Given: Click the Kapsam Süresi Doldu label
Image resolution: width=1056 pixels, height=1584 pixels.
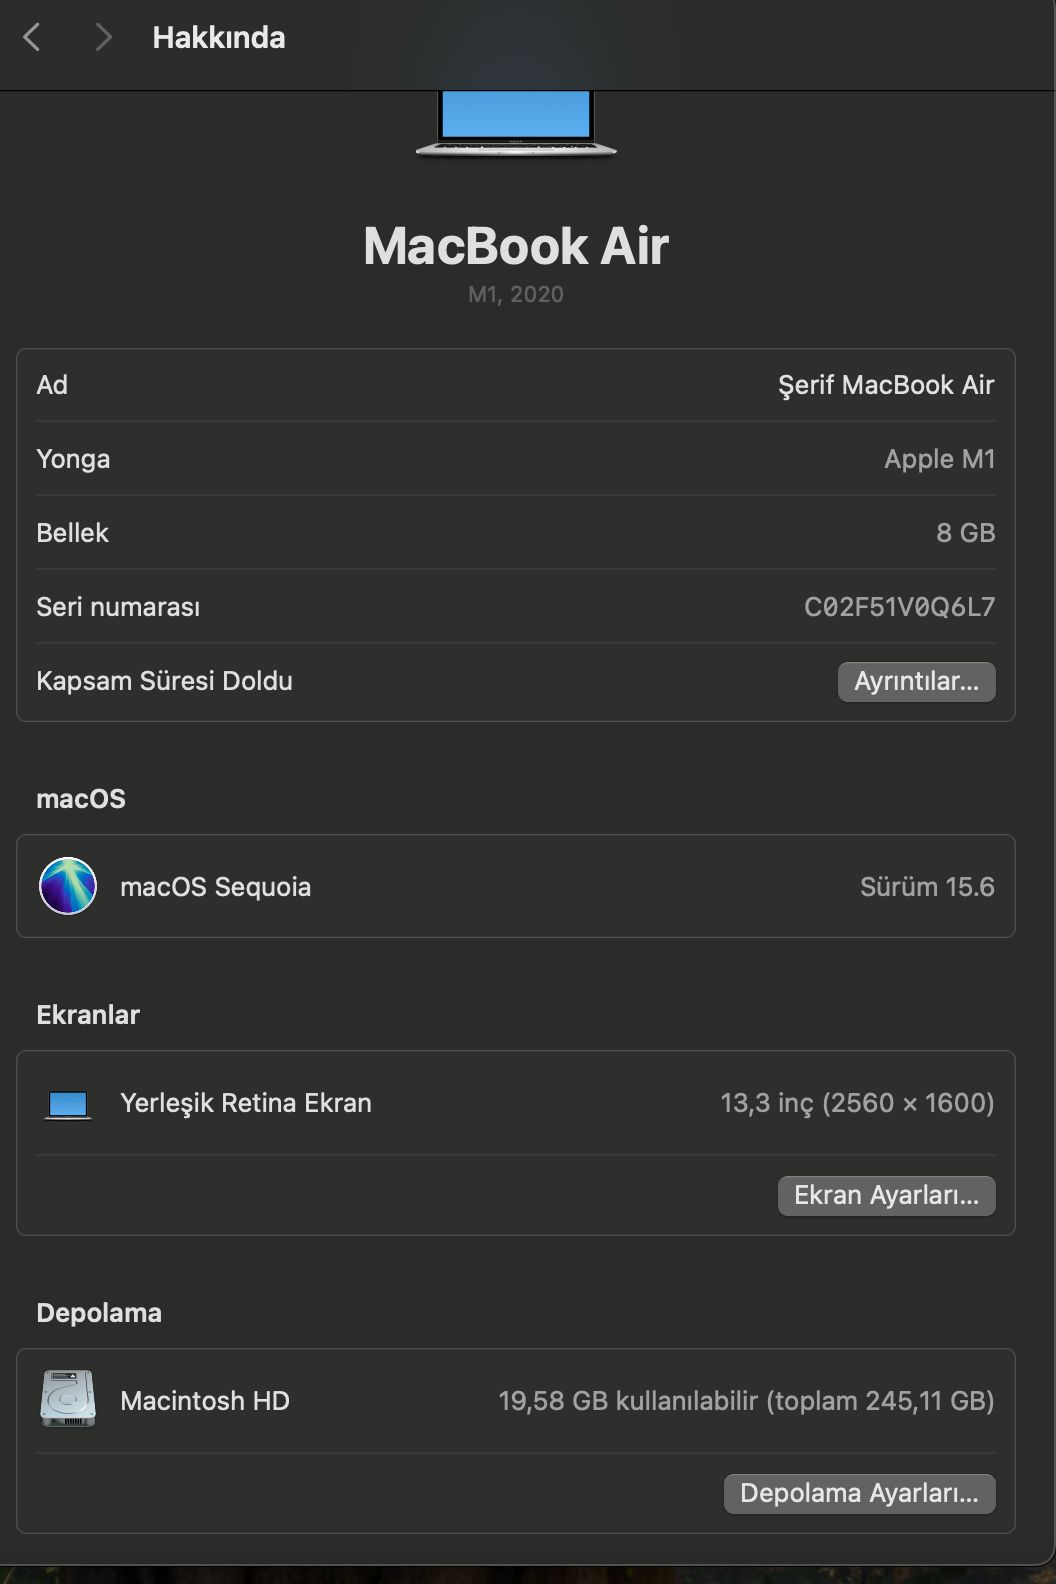Looking at the screenshot, I should pyautogui.click(x=164, y=681).
